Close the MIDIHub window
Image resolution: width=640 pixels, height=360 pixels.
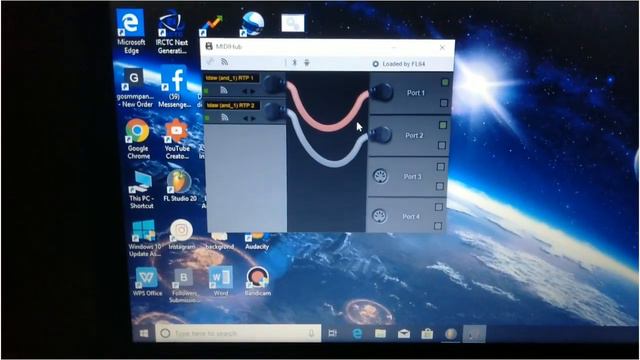click(442, 48)
